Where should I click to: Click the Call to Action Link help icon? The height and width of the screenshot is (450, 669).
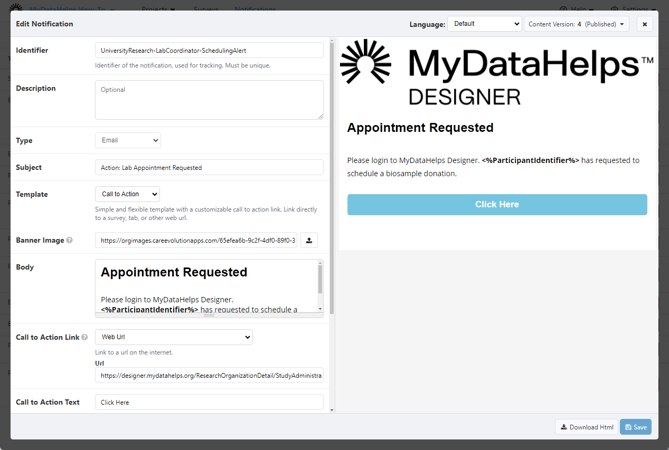click(x=84, y=338)
